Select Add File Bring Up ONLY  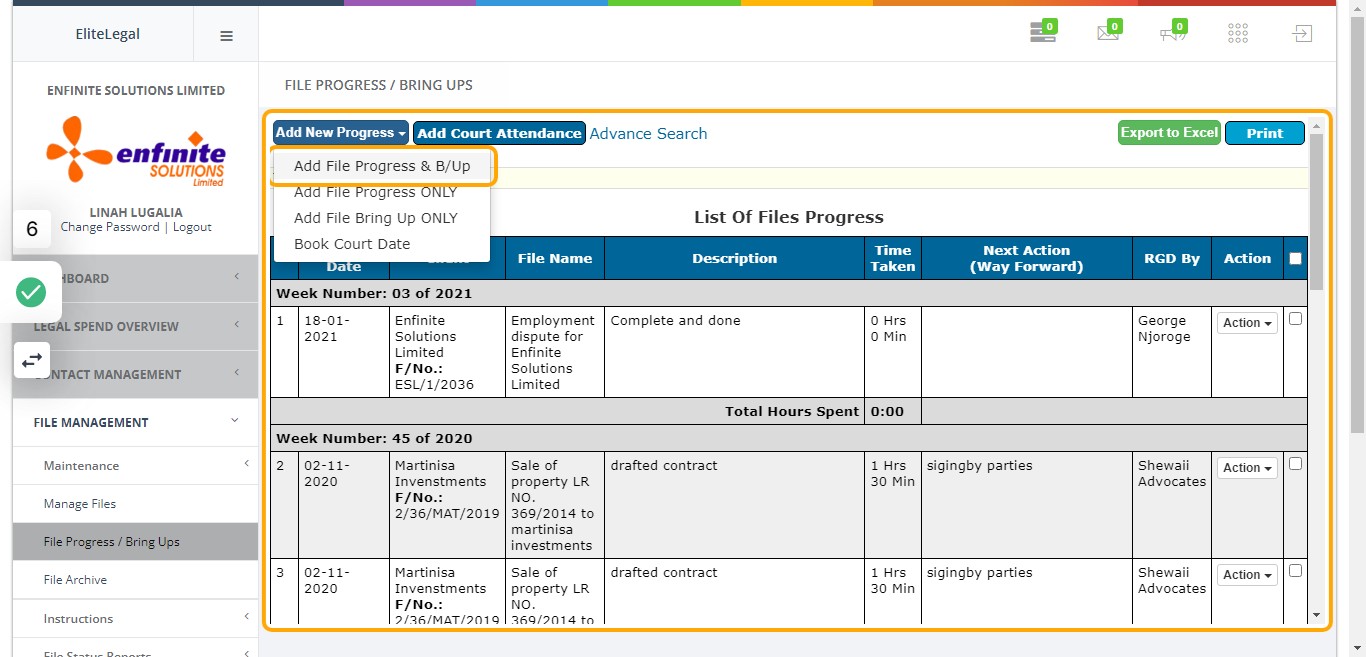coord(382,218)
